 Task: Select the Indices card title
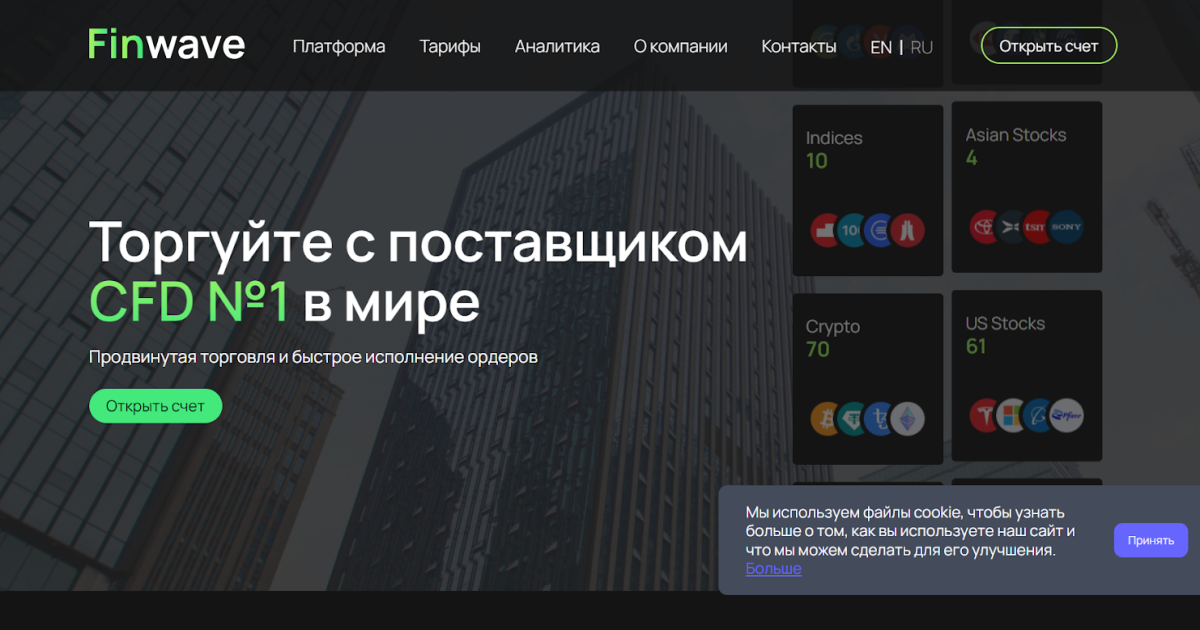(834, 138)
